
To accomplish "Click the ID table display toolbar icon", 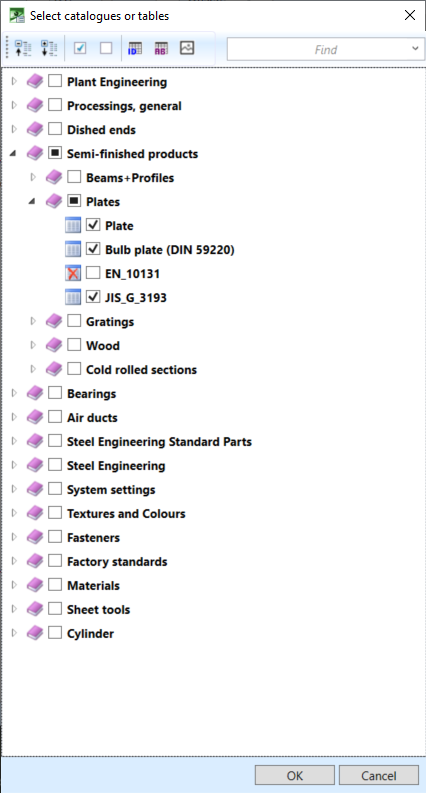I will [135, 49].
